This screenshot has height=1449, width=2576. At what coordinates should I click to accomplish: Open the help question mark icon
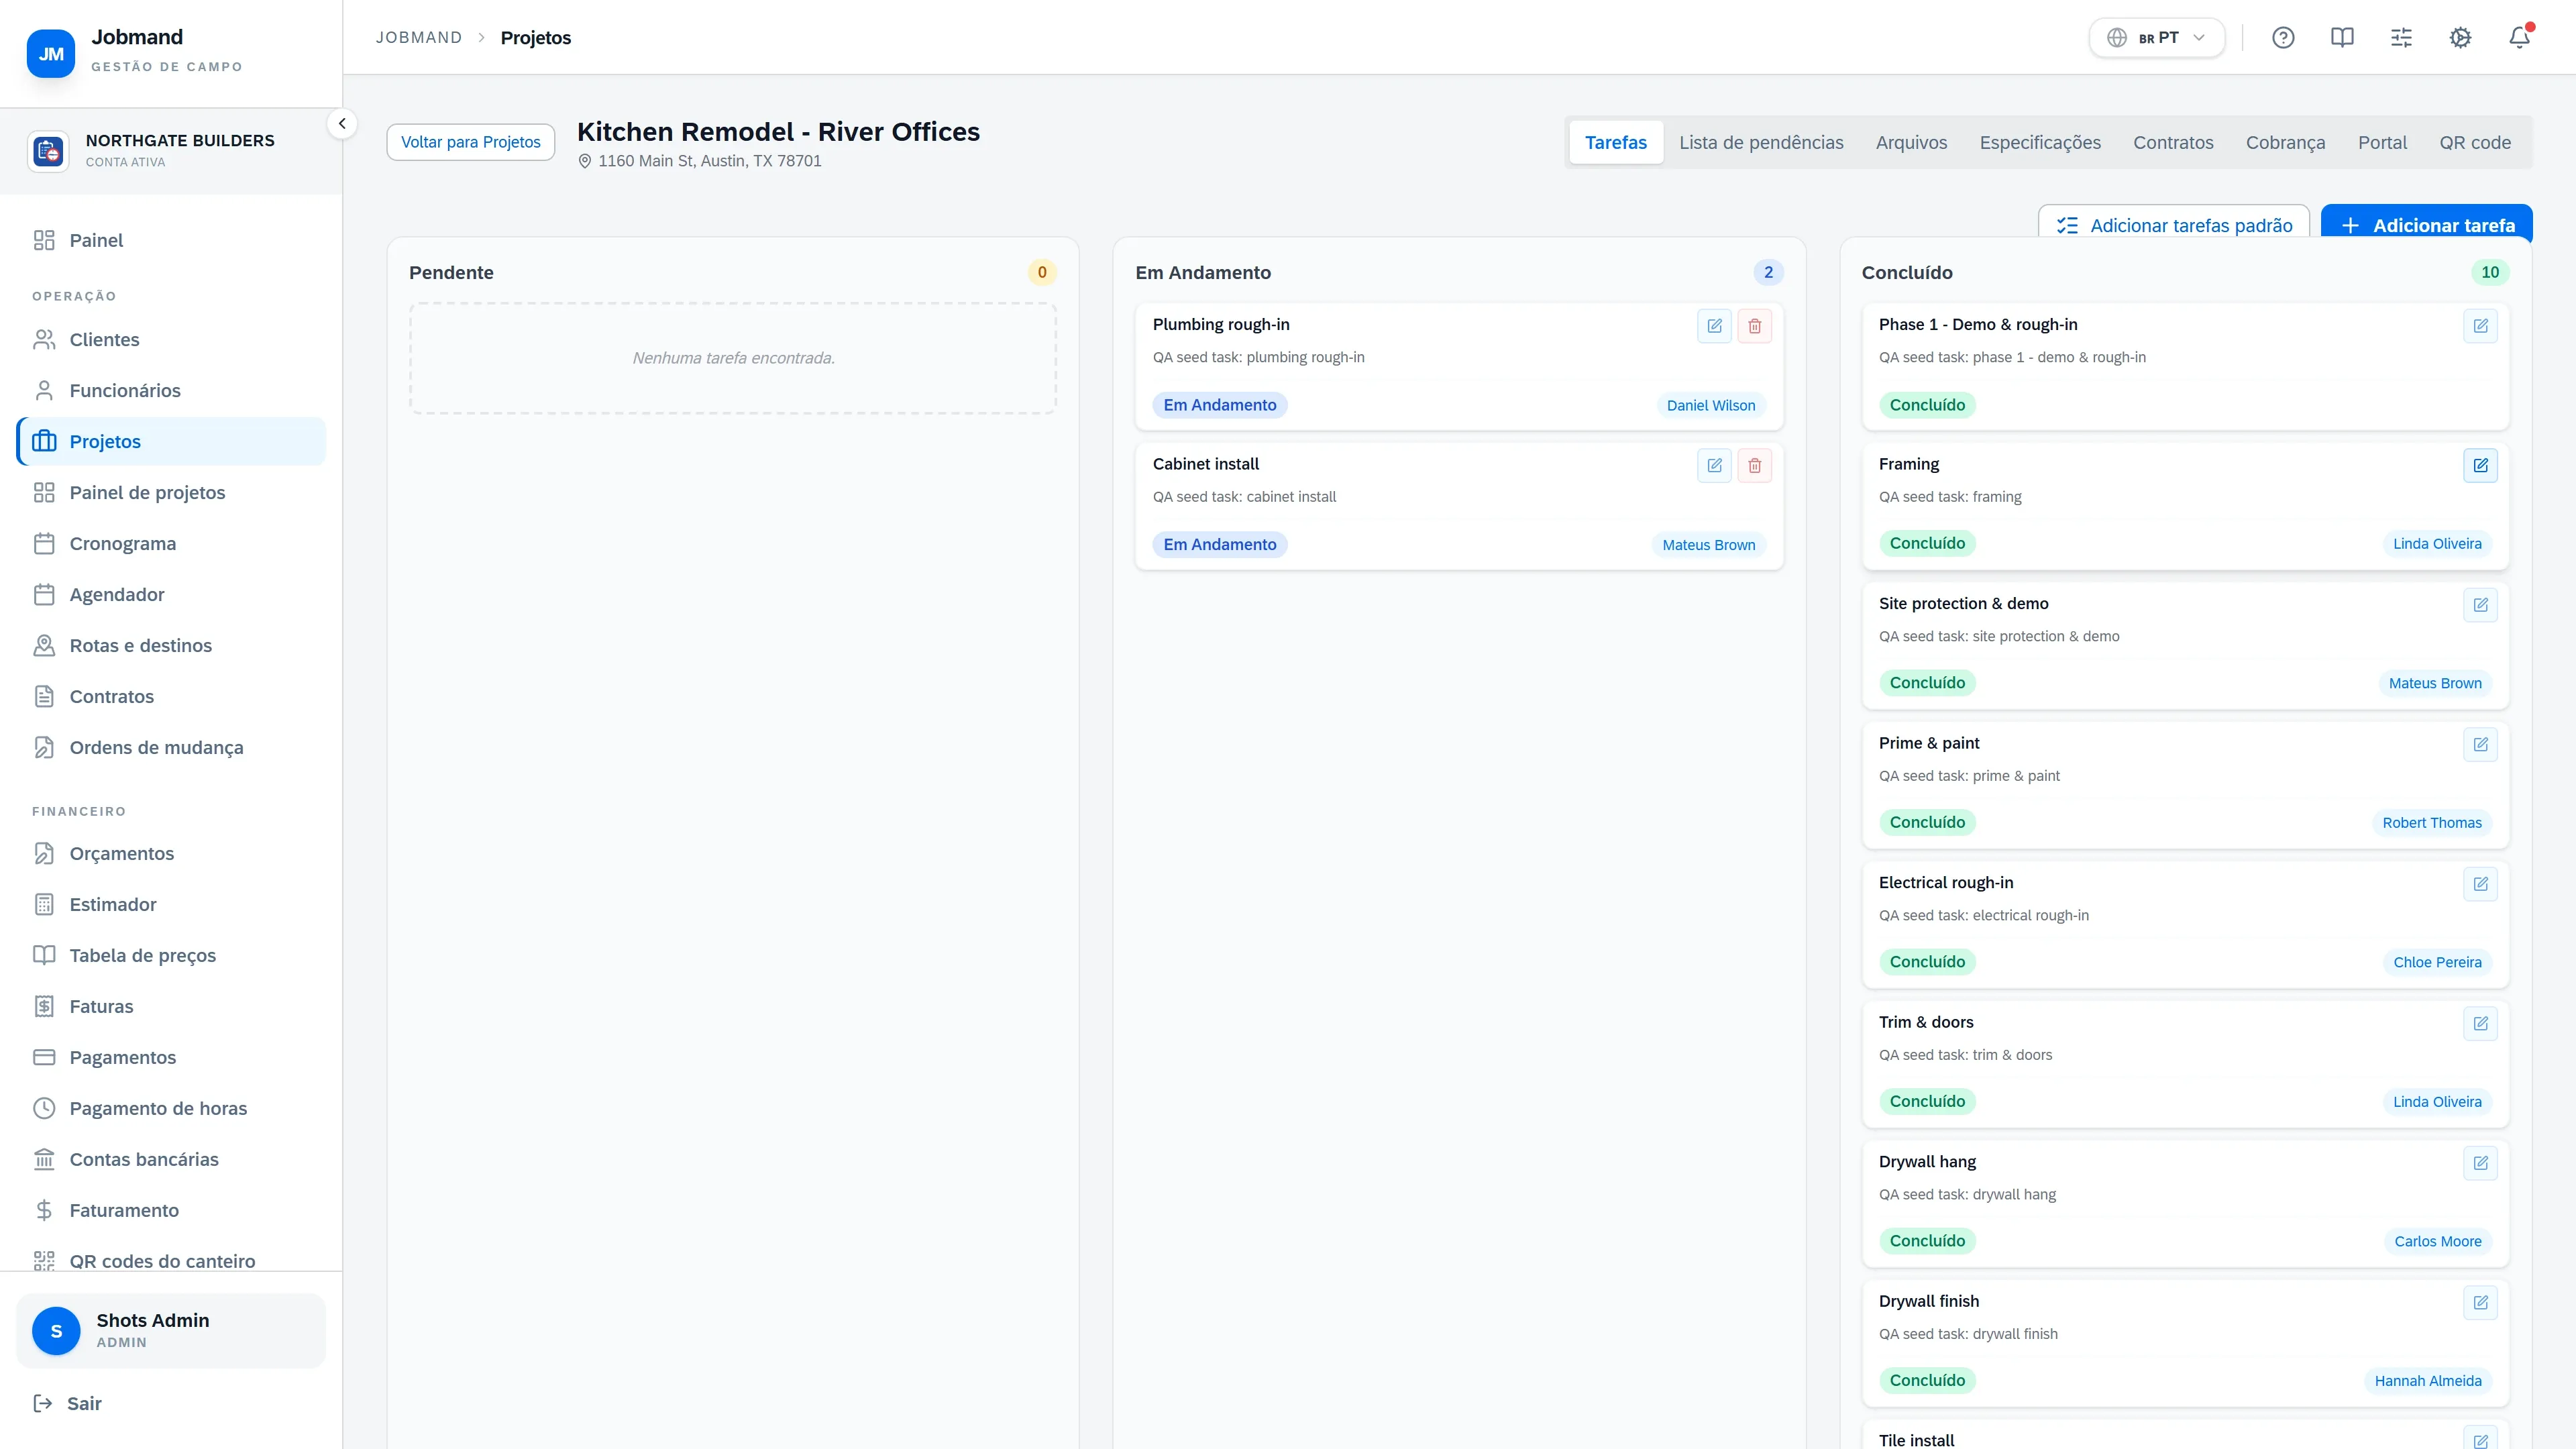coord(2283,38)
